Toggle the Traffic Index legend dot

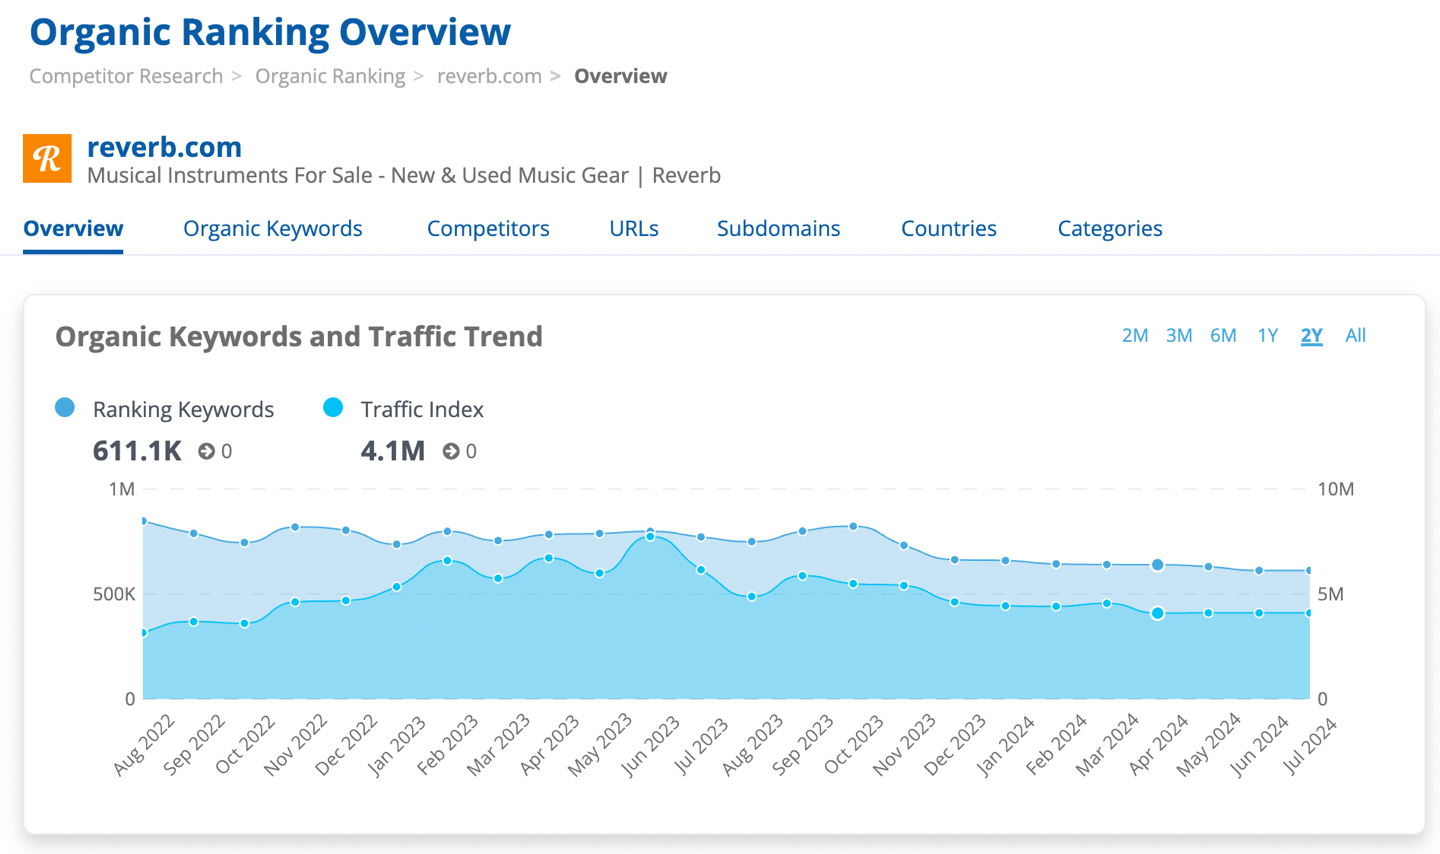pyautogui.click(x=333, y=407)
